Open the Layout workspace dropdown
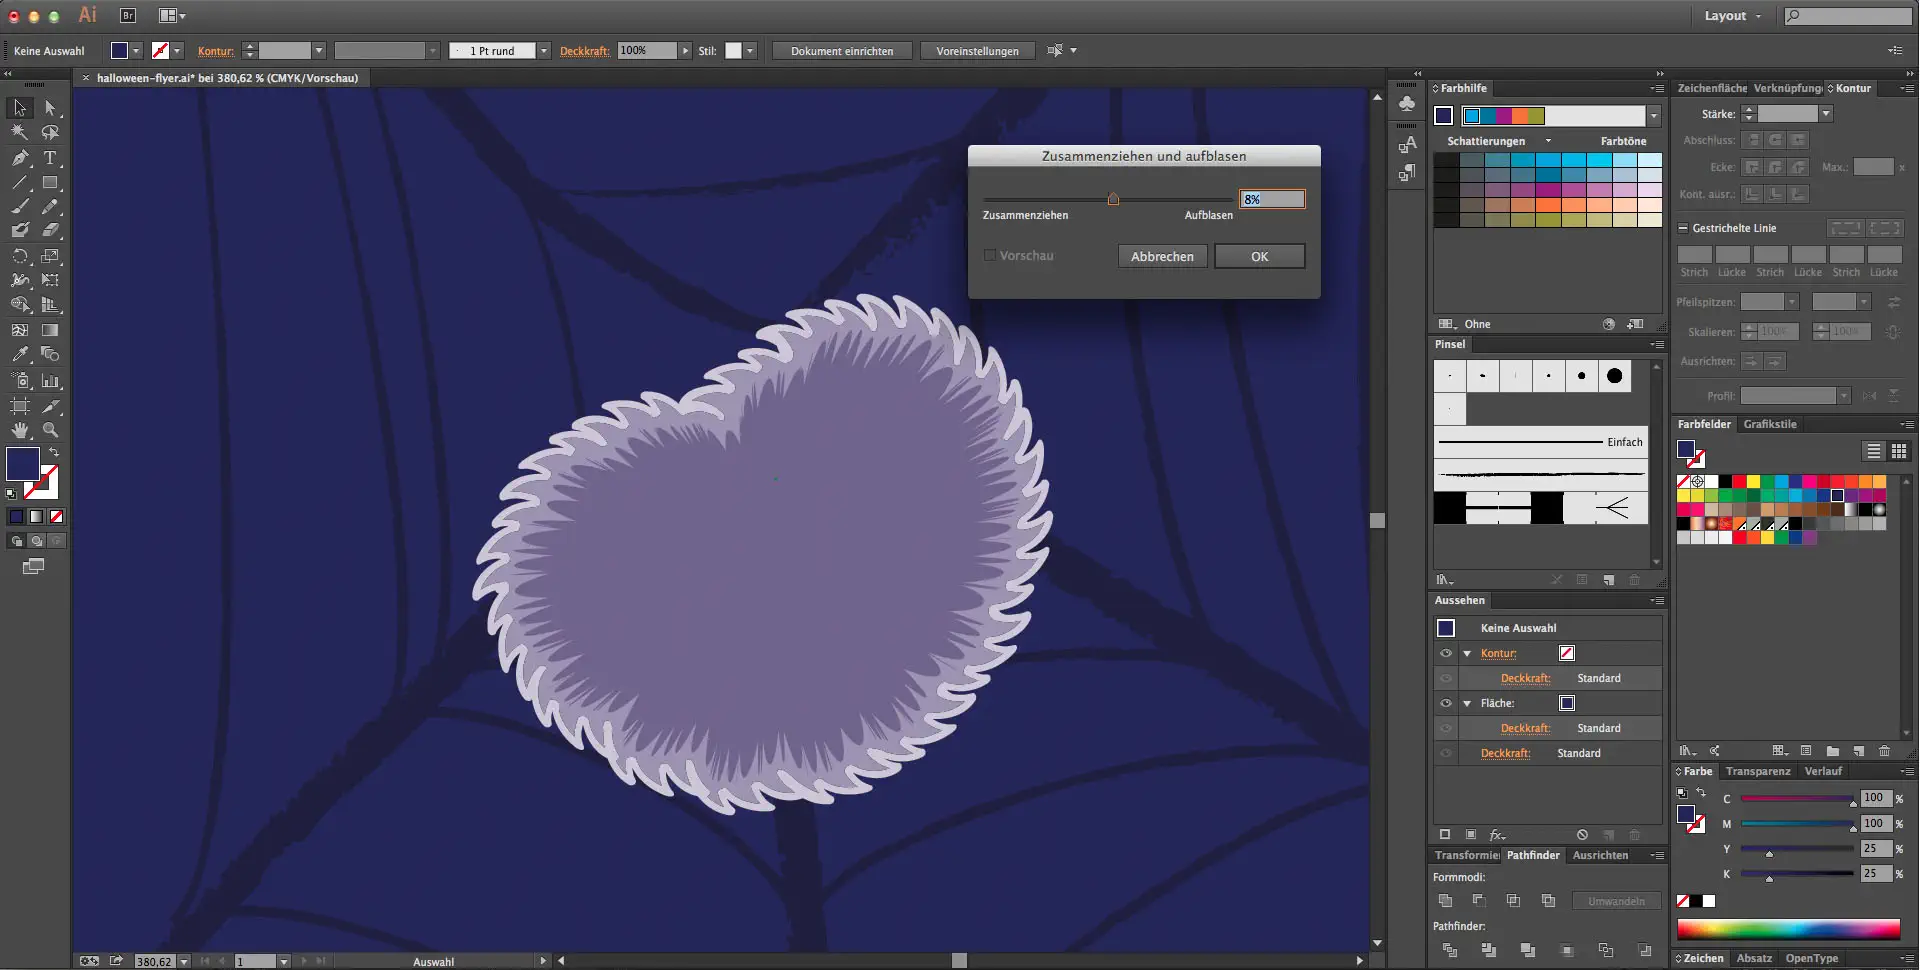This screenshot has height=970, width=1920. pos(1733,16)
